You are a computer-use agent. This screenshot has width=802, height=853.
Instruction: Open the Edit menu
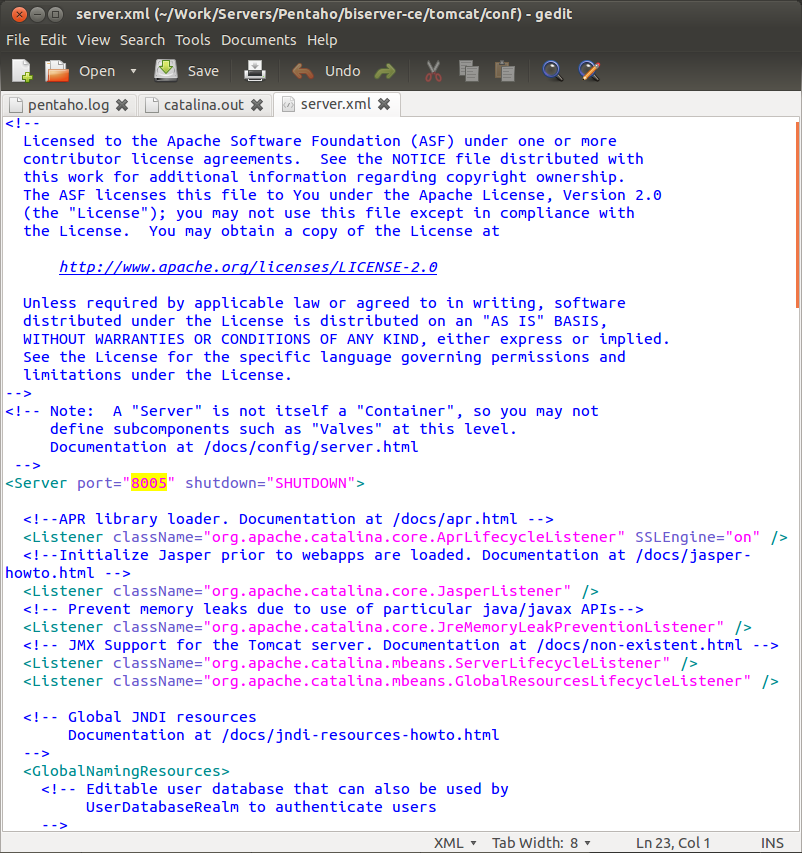[x=53, y=40]
